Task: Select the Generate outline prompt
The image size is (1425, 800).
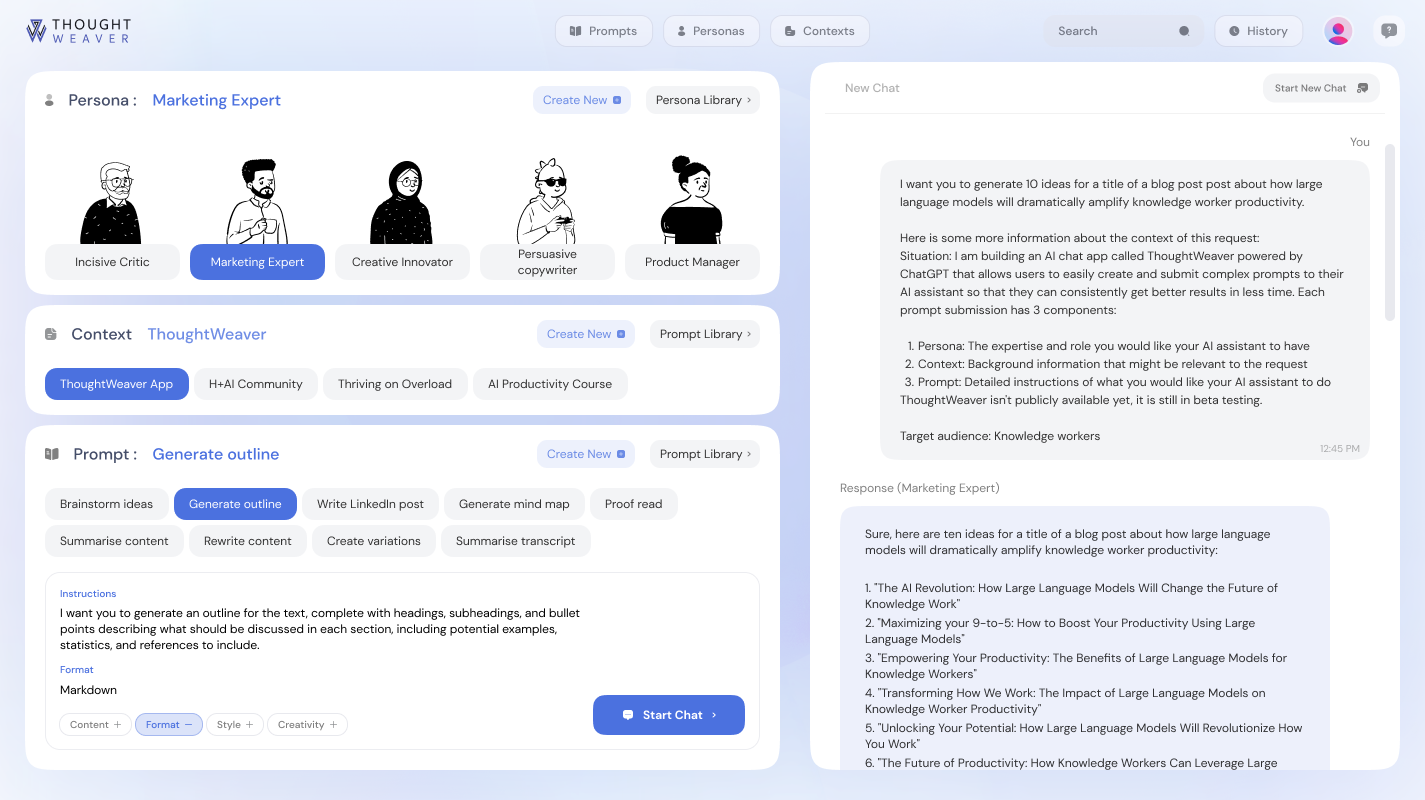Action: pyautogui.click(x=235, y=504)
